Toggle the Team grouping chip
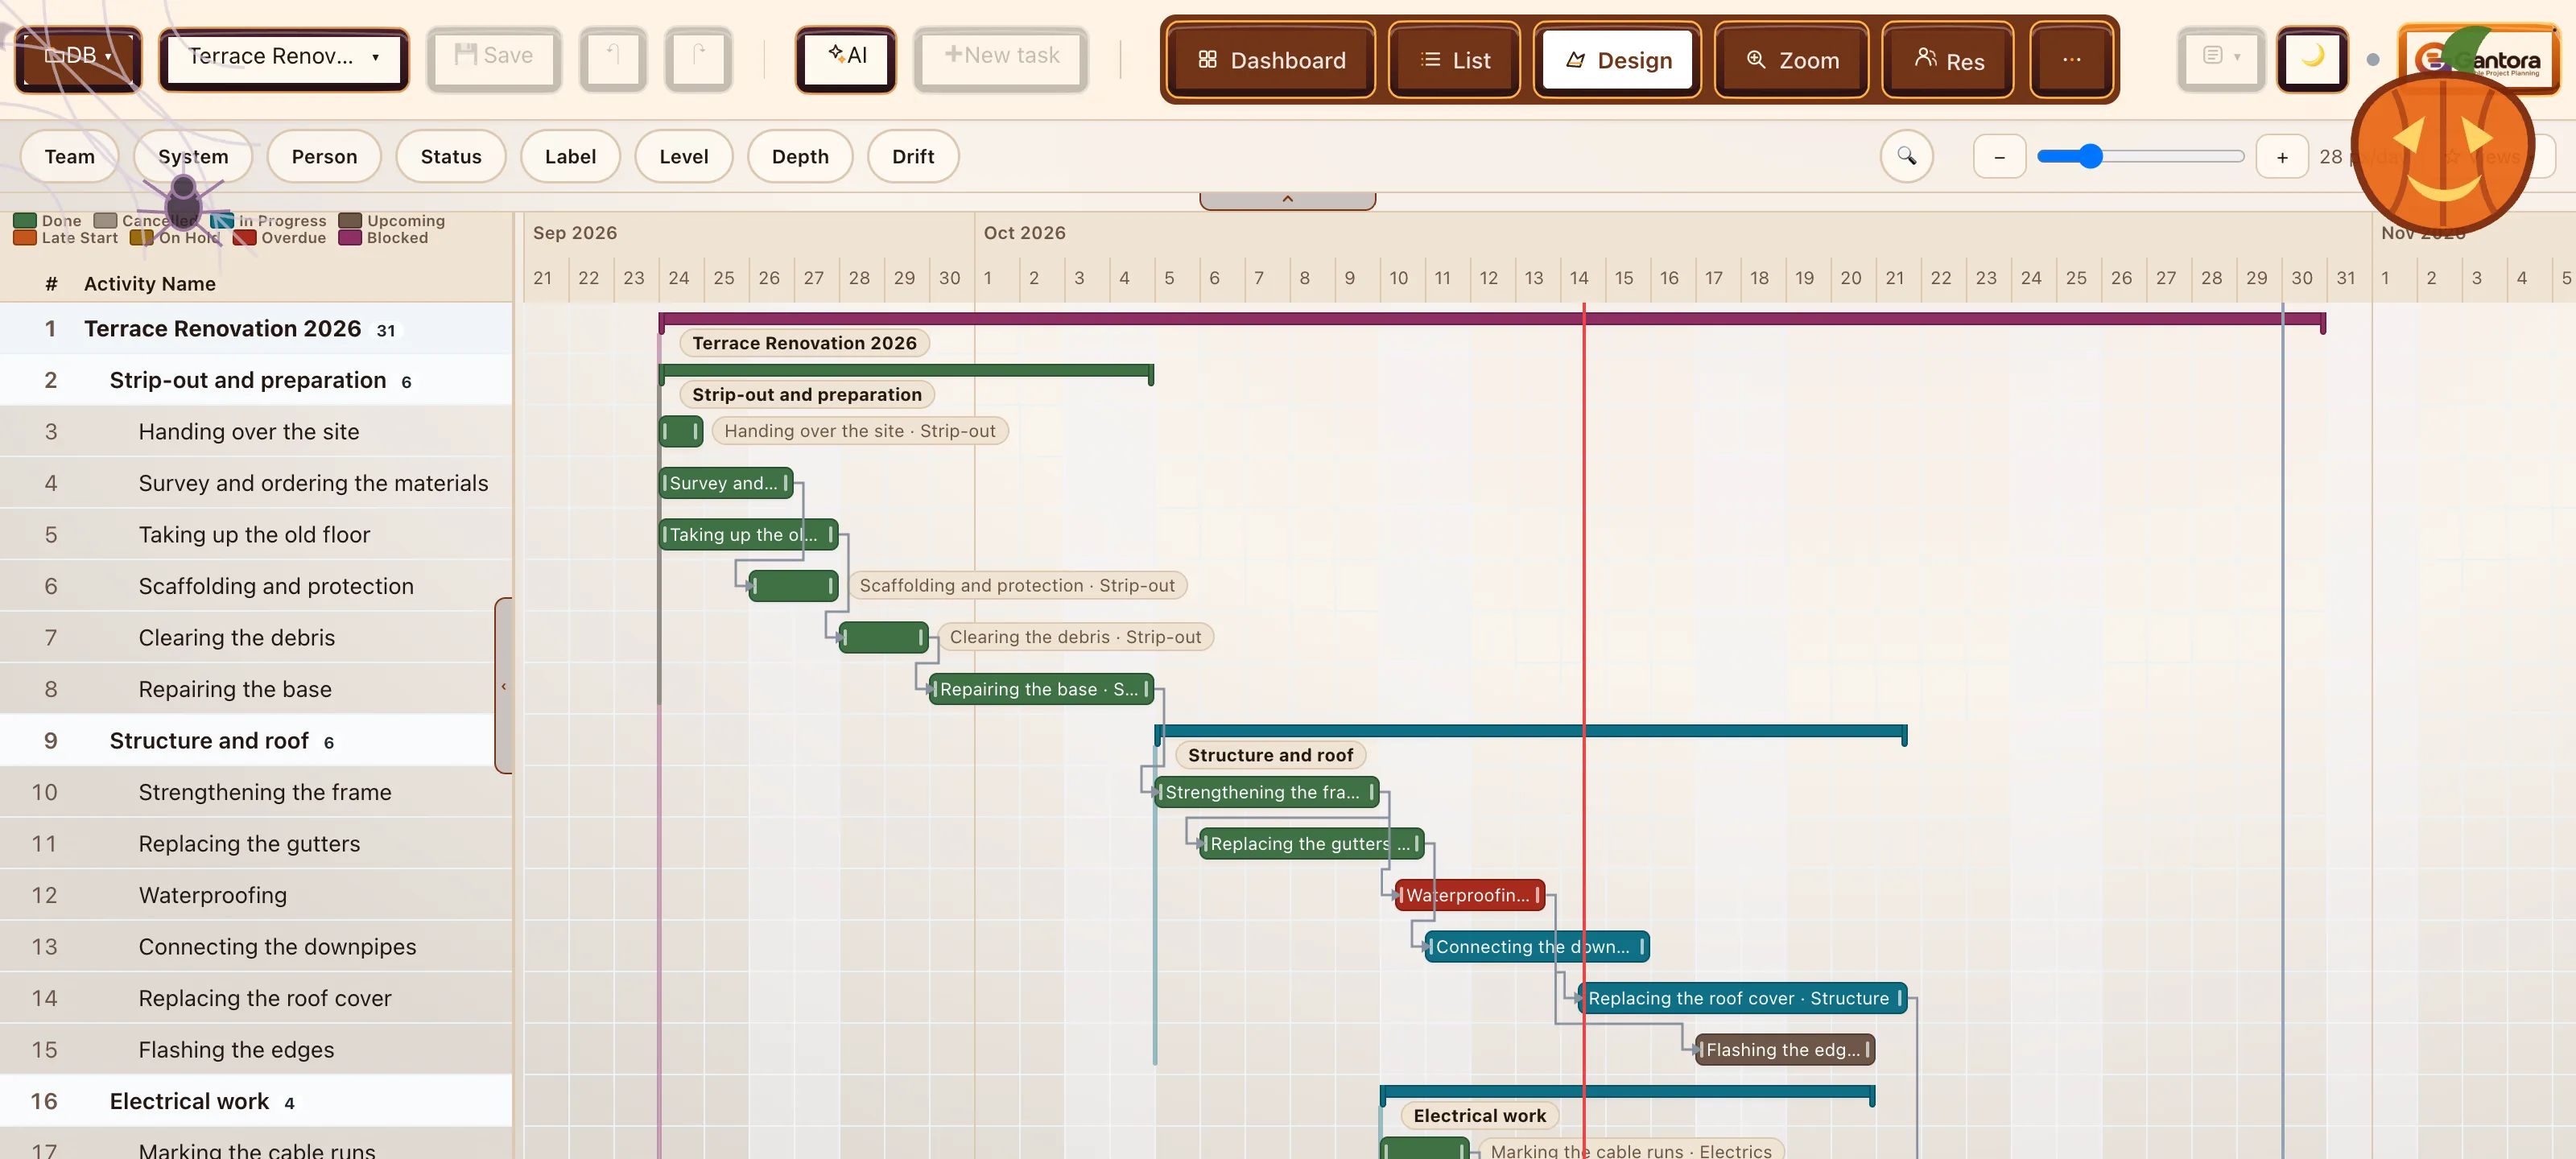 (x=70, y=156)
